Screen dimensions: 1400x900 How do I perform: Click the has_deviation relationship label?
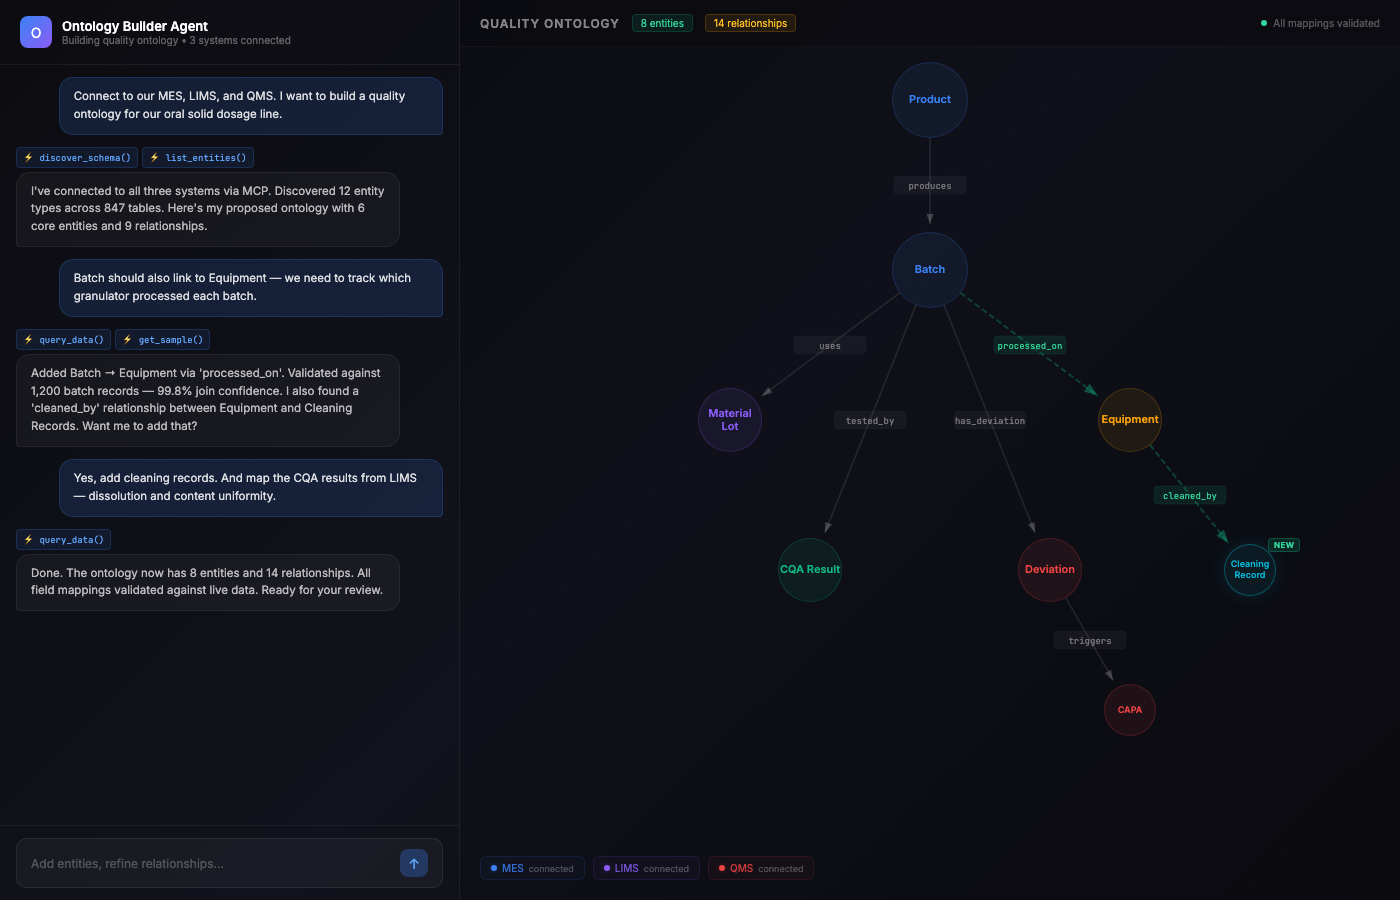click(990, 421)
